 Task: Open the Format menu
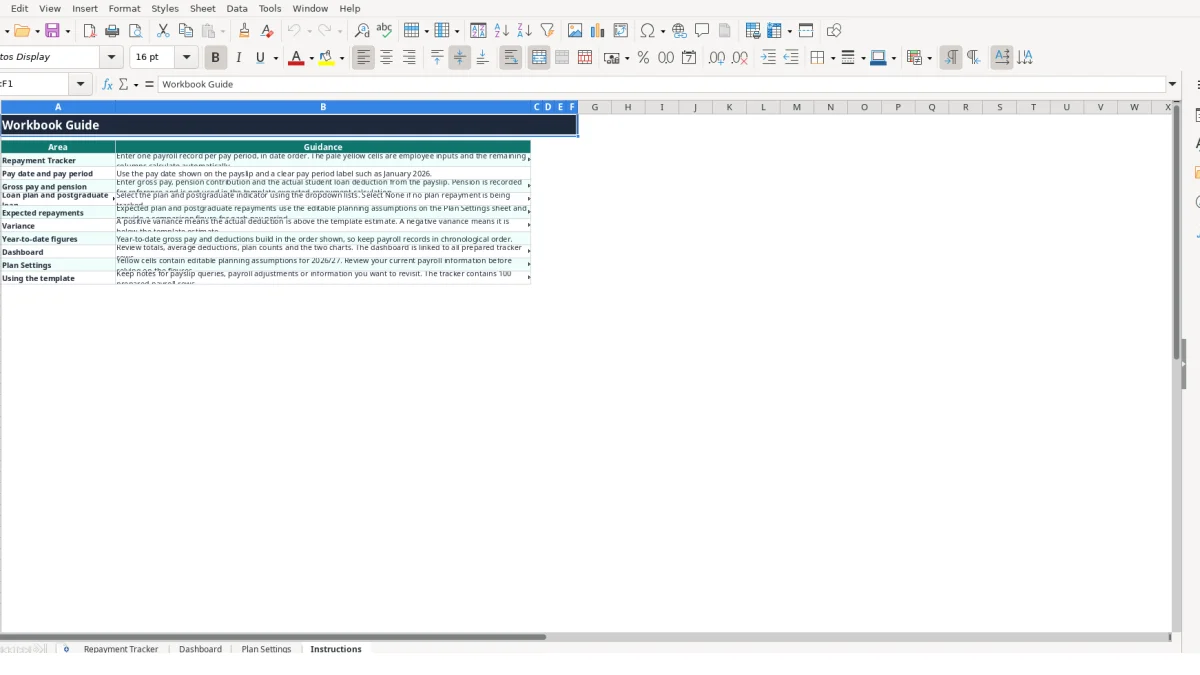(124, 8)
